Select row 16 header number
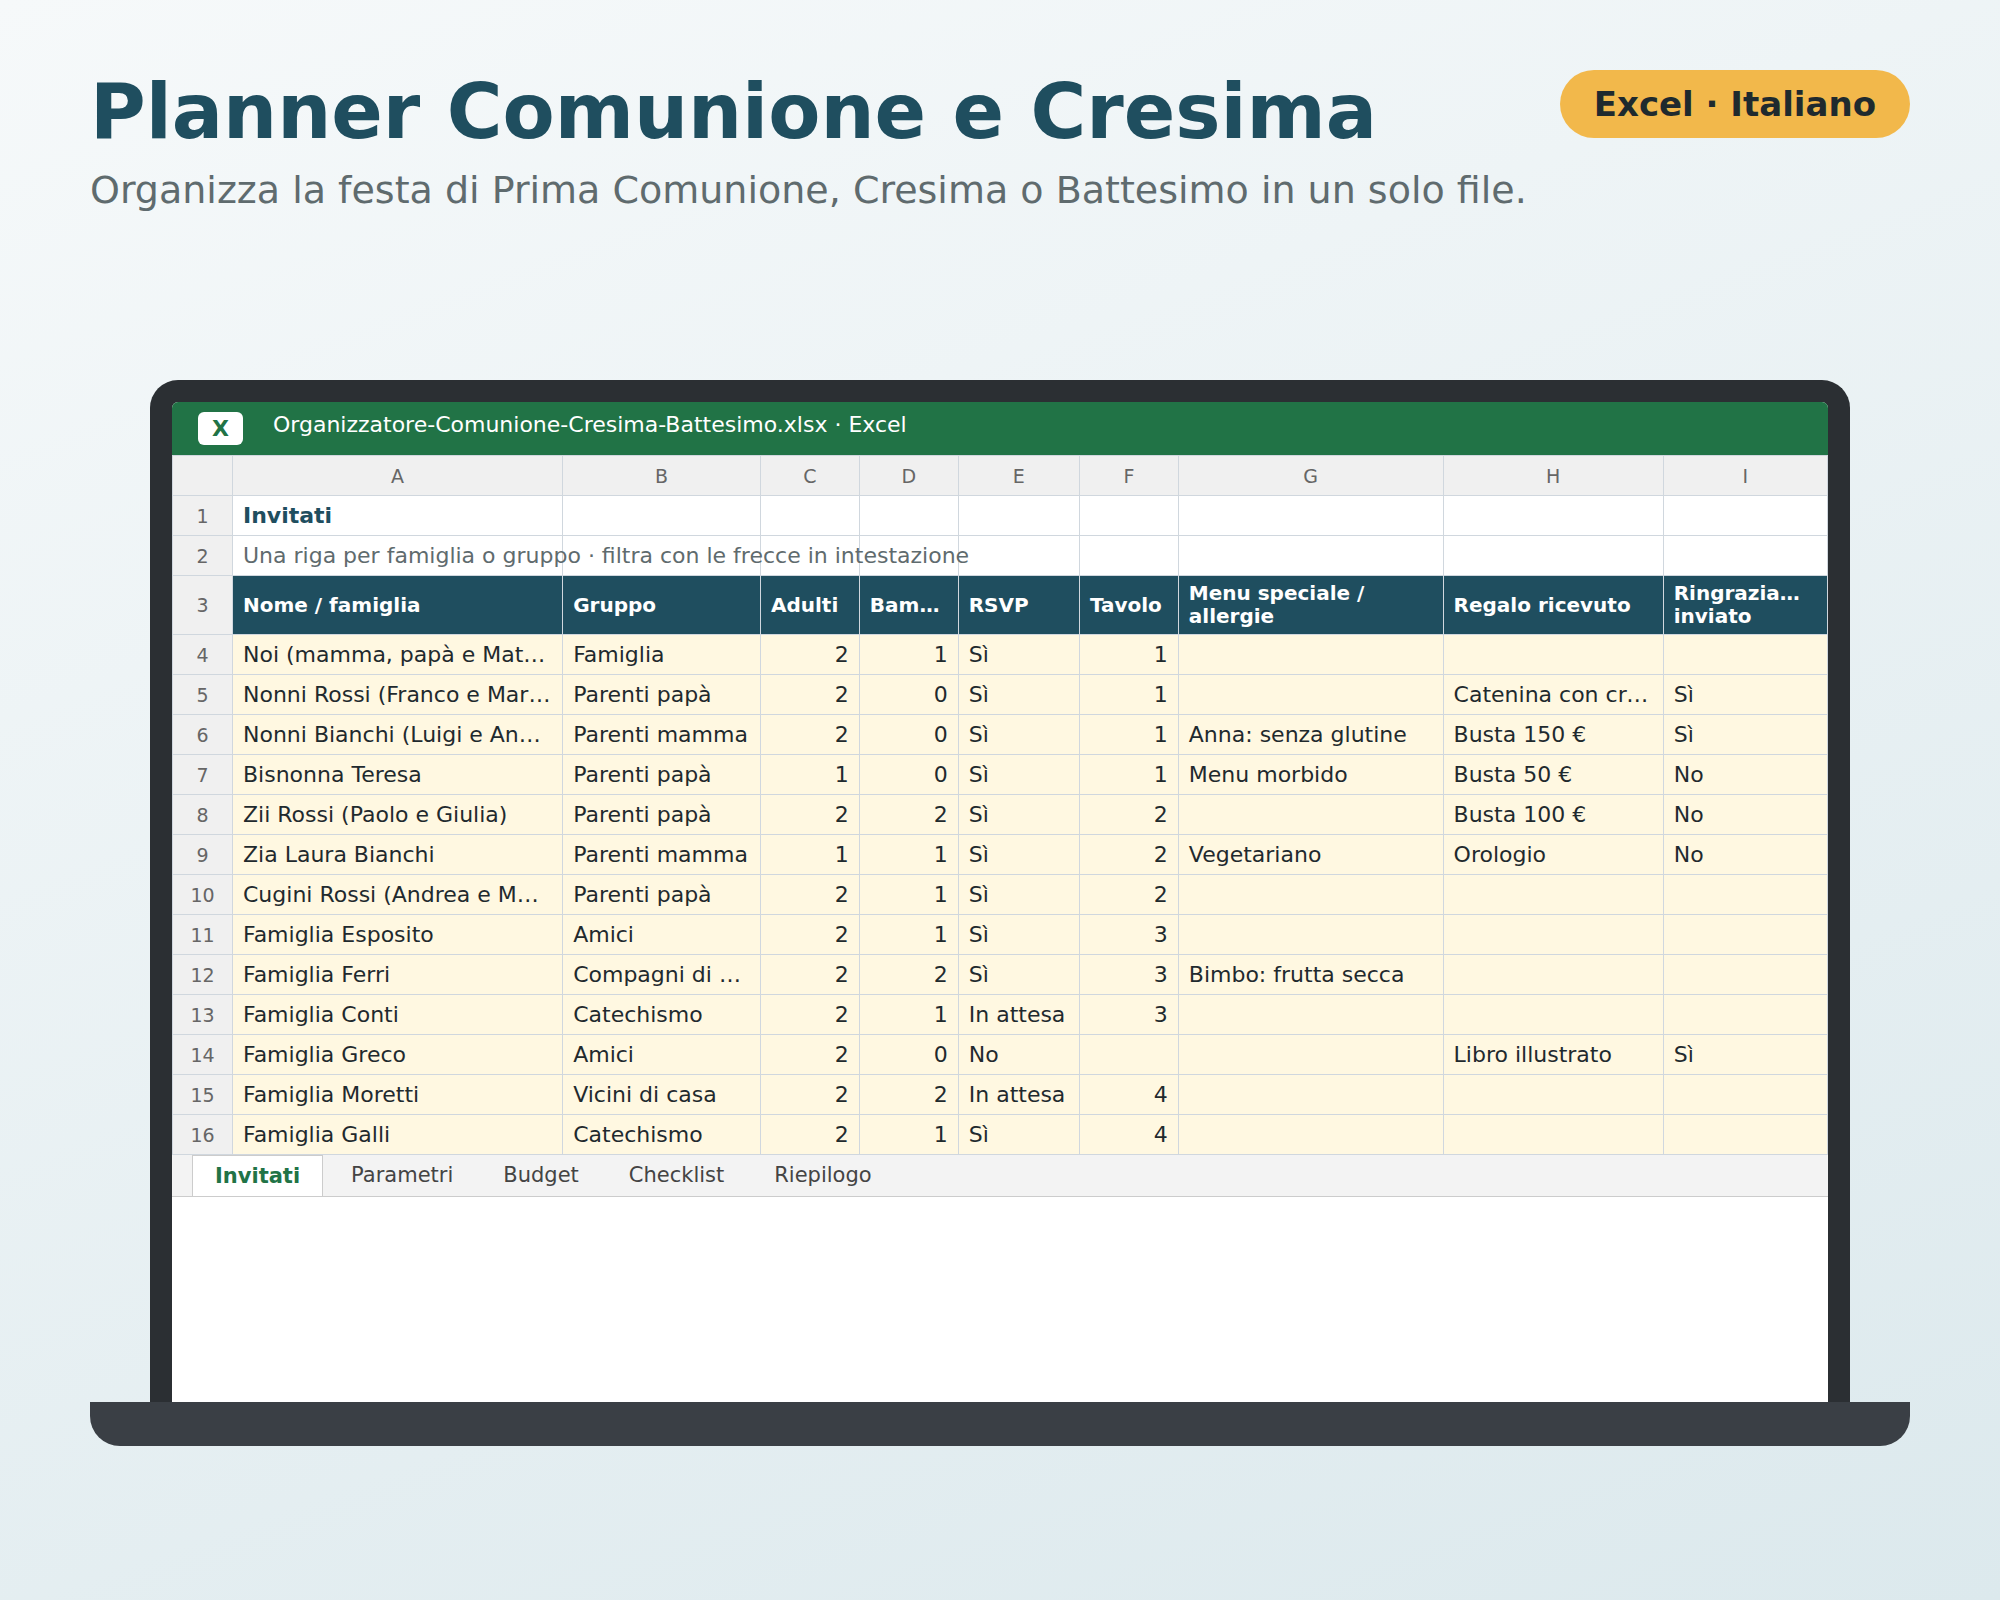This screenshot has height=1600, width=2000. coord(202,1135)
